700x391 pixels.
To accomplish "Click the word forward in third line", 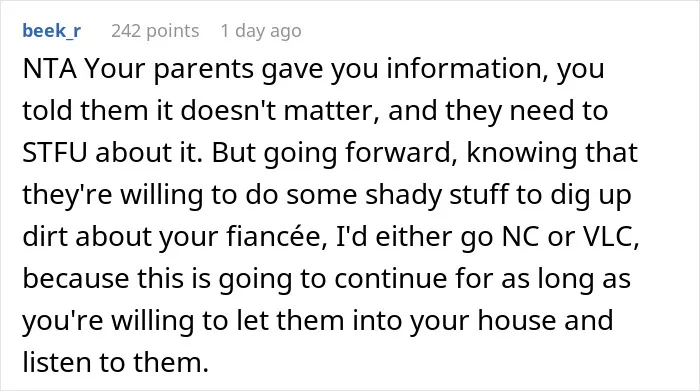I will click(x=401, y=153).
